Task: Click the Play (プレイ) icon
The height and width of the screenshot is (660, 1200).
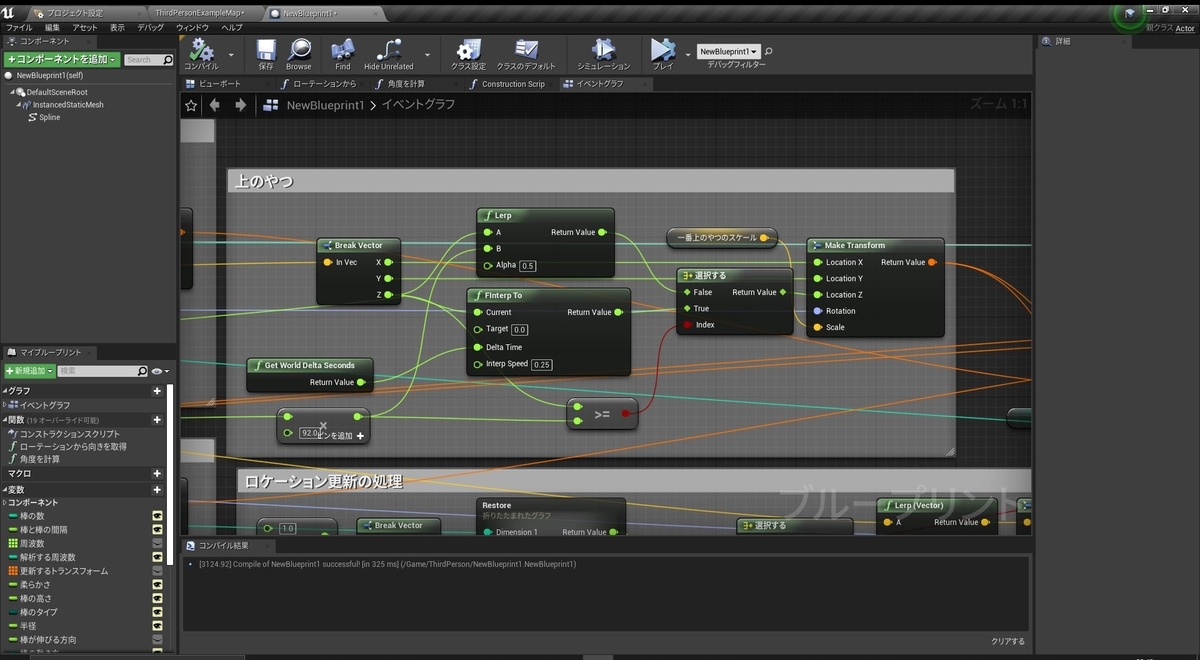Action: click(663, 49)
